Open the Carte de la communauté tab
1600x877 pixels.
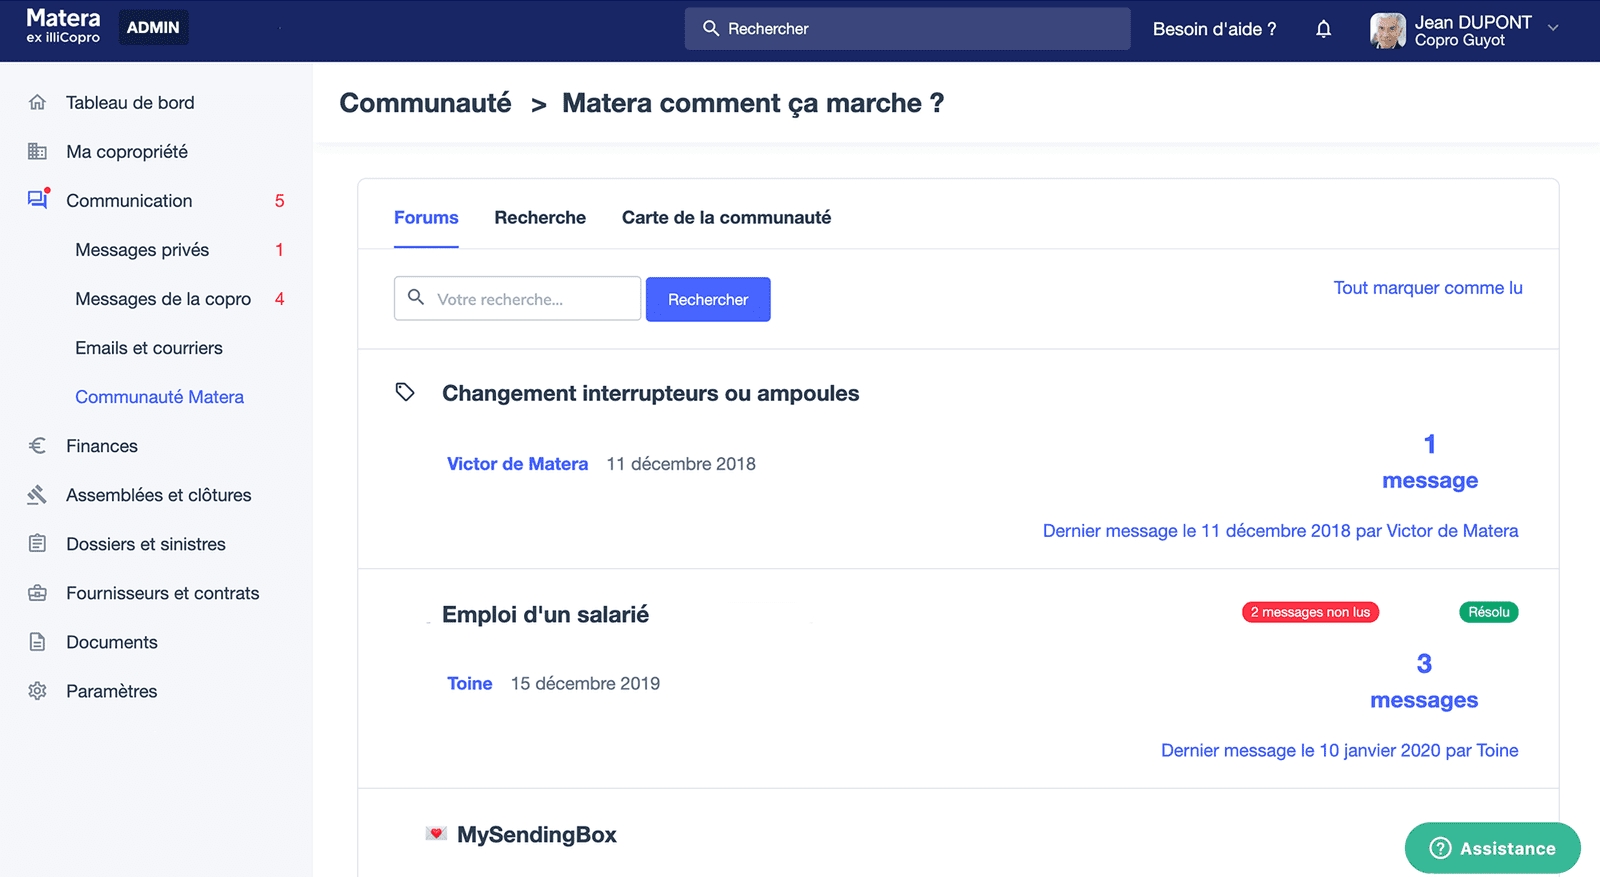(x=726, y=217)
